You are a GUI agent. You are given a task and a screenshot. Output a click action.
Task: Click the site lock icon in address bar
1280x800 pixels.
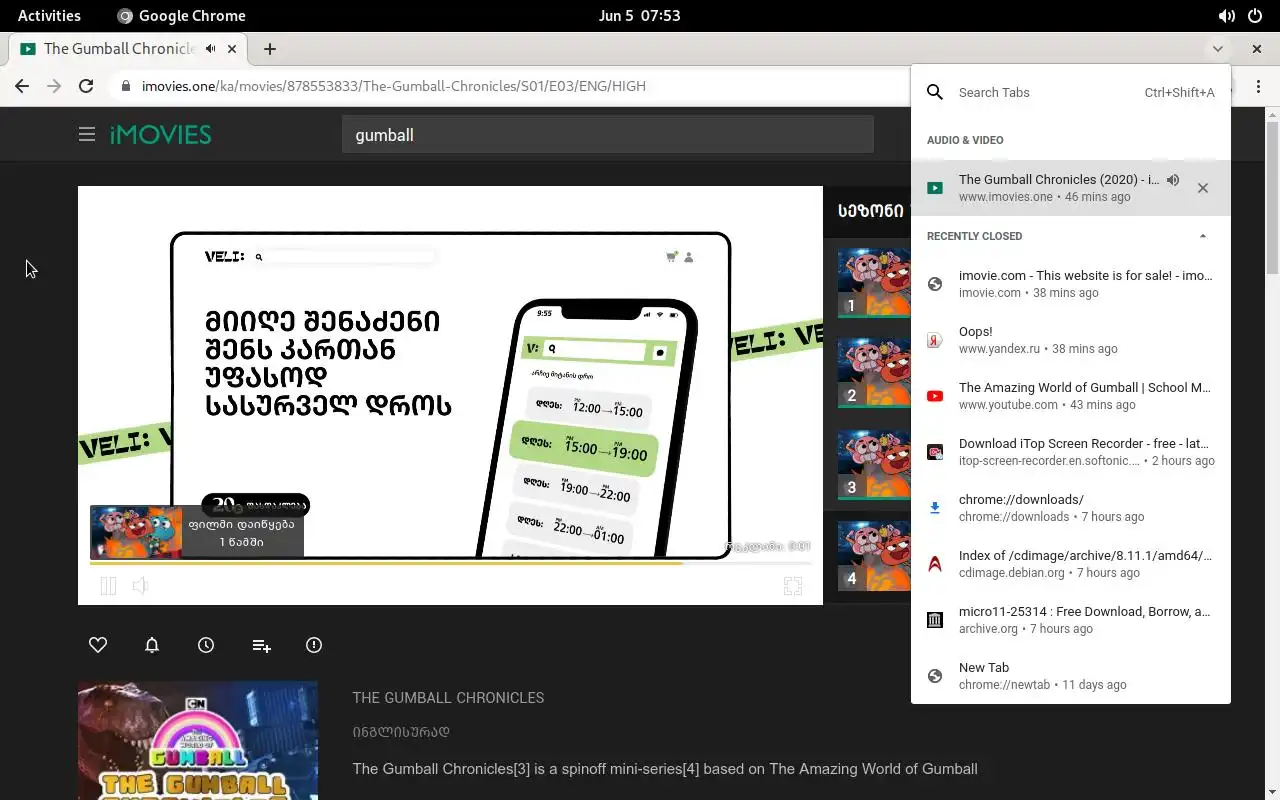pyautogui.click(x=125, y=86)
